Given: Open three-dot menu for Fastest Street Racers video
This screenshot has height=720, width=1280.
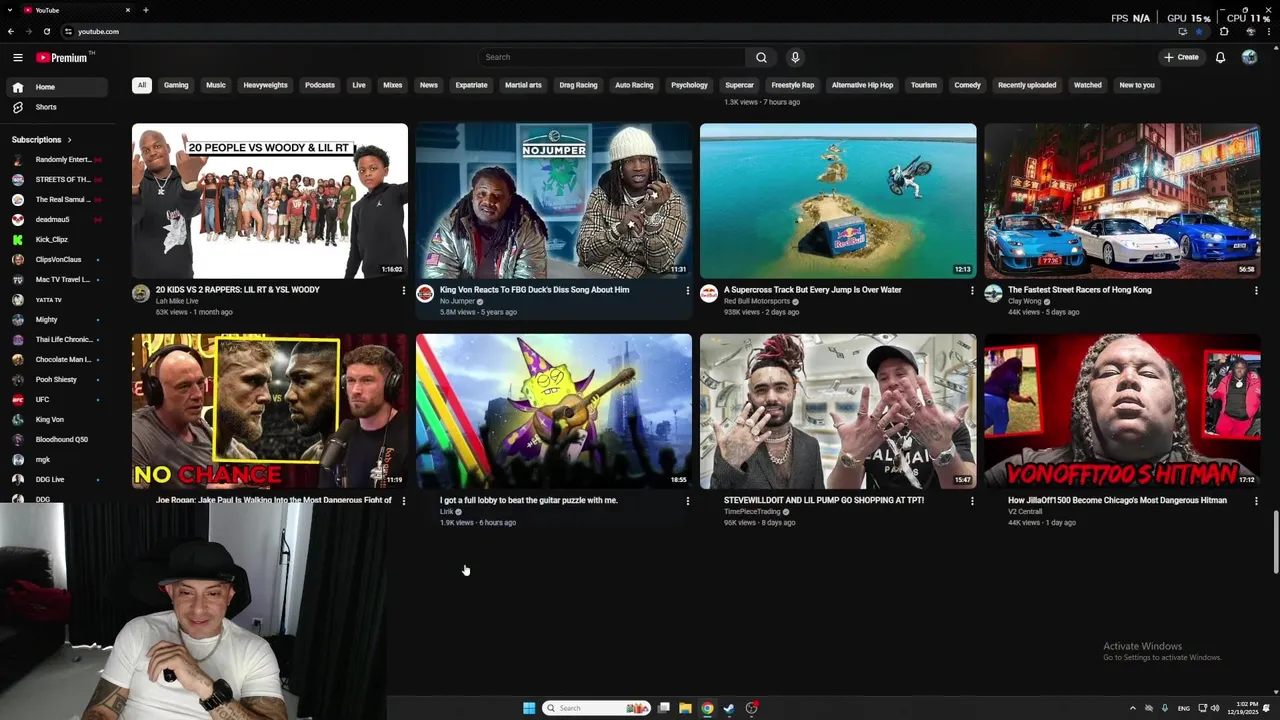Looking at the screenshot, I should tap(1256, 291).
